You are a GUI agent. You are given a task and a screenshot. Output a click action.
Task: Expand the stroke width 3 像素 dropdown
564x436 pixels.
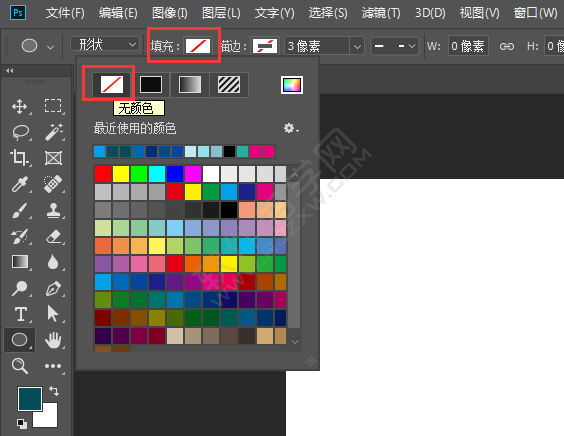[x=357, y=46]
